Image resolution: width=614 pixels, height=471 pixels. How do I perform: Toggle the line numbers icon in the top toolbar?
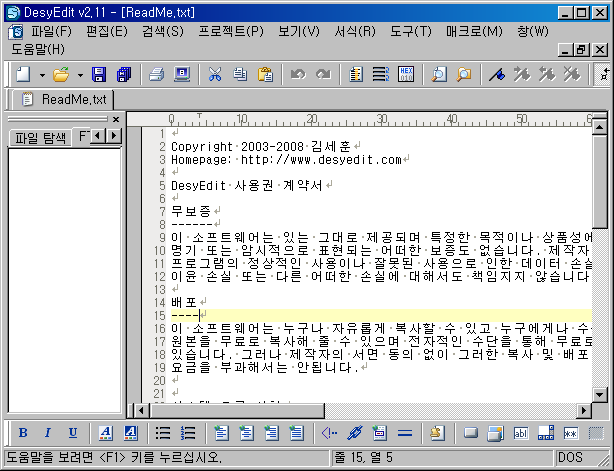click(x=381, y=74)
